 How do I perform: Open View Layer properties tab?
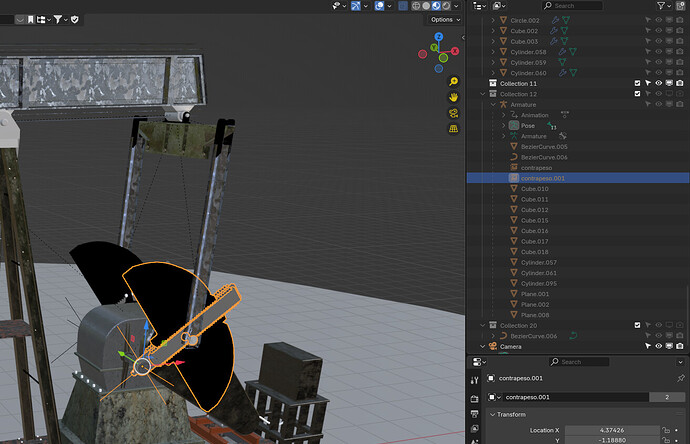tap(474, 429)
